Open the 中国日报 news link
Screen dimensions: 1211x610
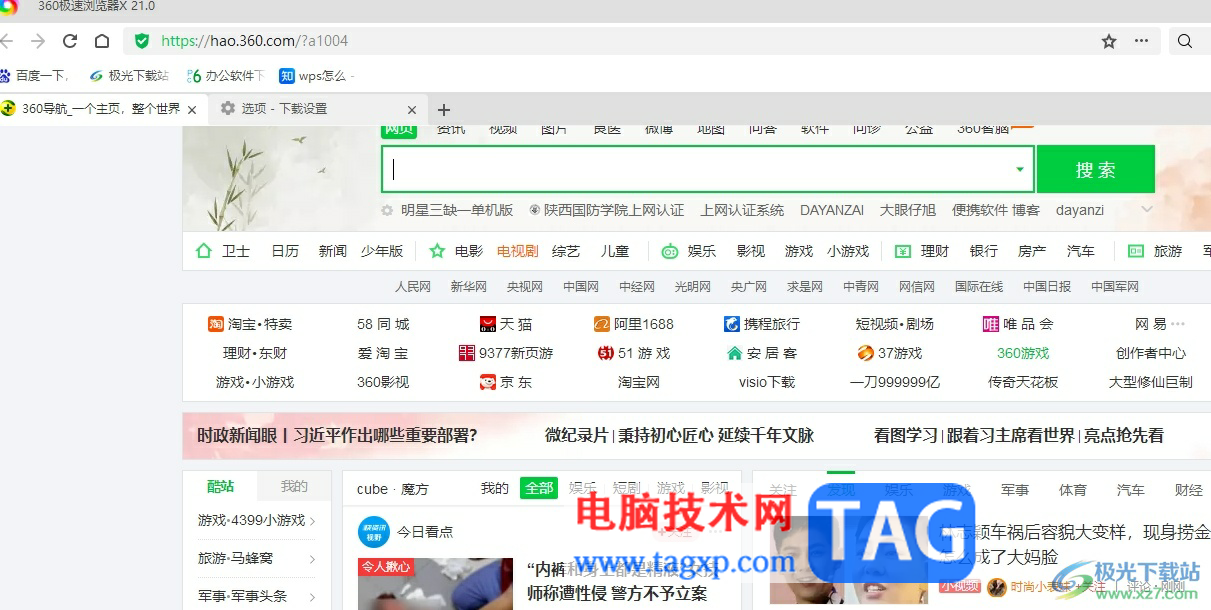pos(1047,286)
